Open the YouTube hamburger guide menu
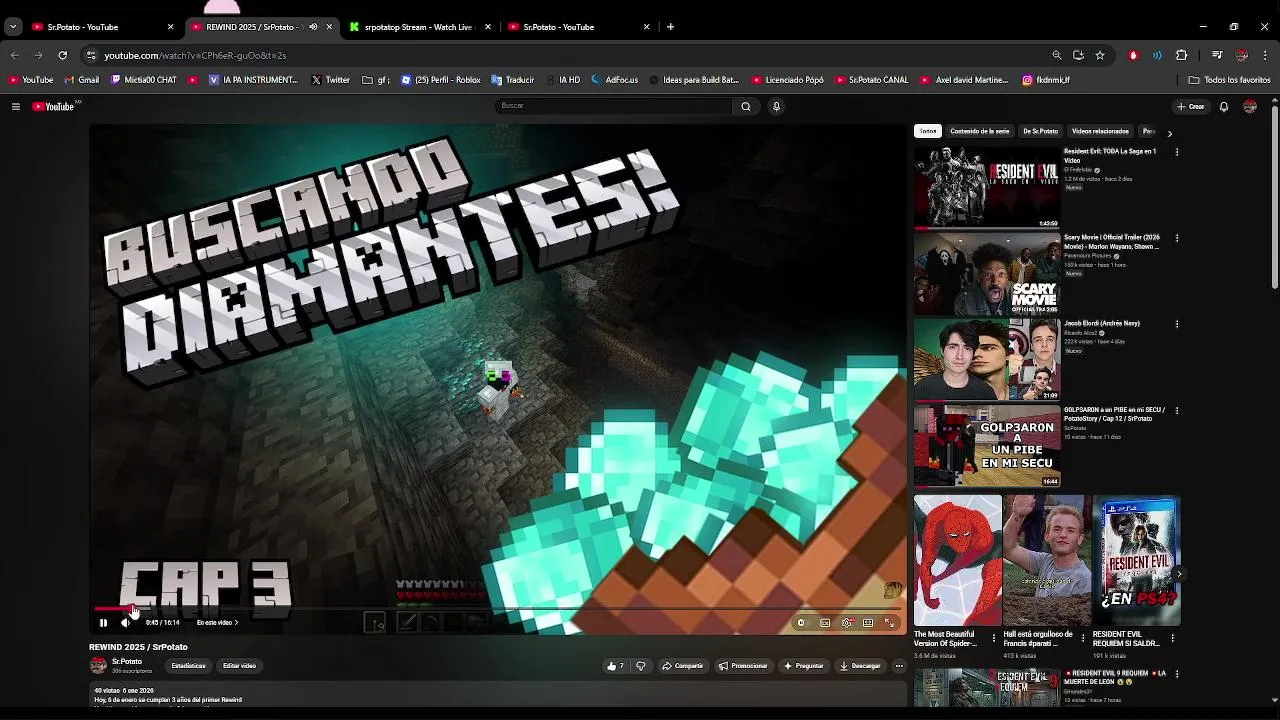The height and width of the screenshot is (720, 1280). click(15, 106)
